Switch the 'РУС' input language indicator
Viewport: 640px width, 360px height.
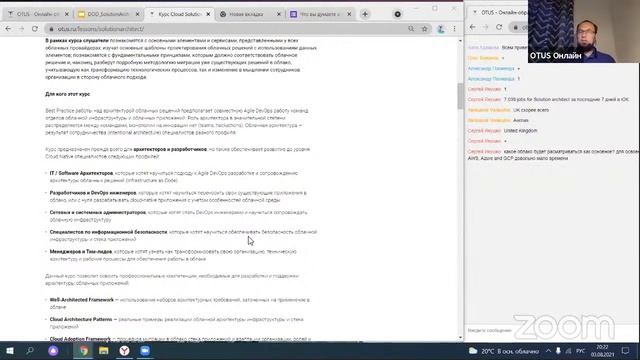(580, 351)
